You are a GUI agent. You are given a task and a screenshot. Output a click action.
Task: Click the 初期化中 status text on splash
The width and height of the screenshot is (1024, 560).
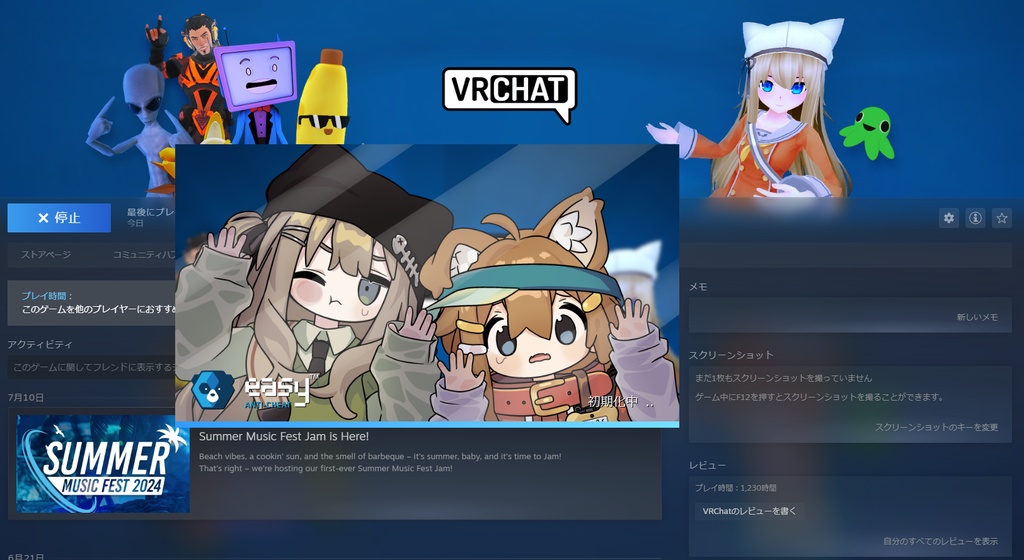(620, 402)
